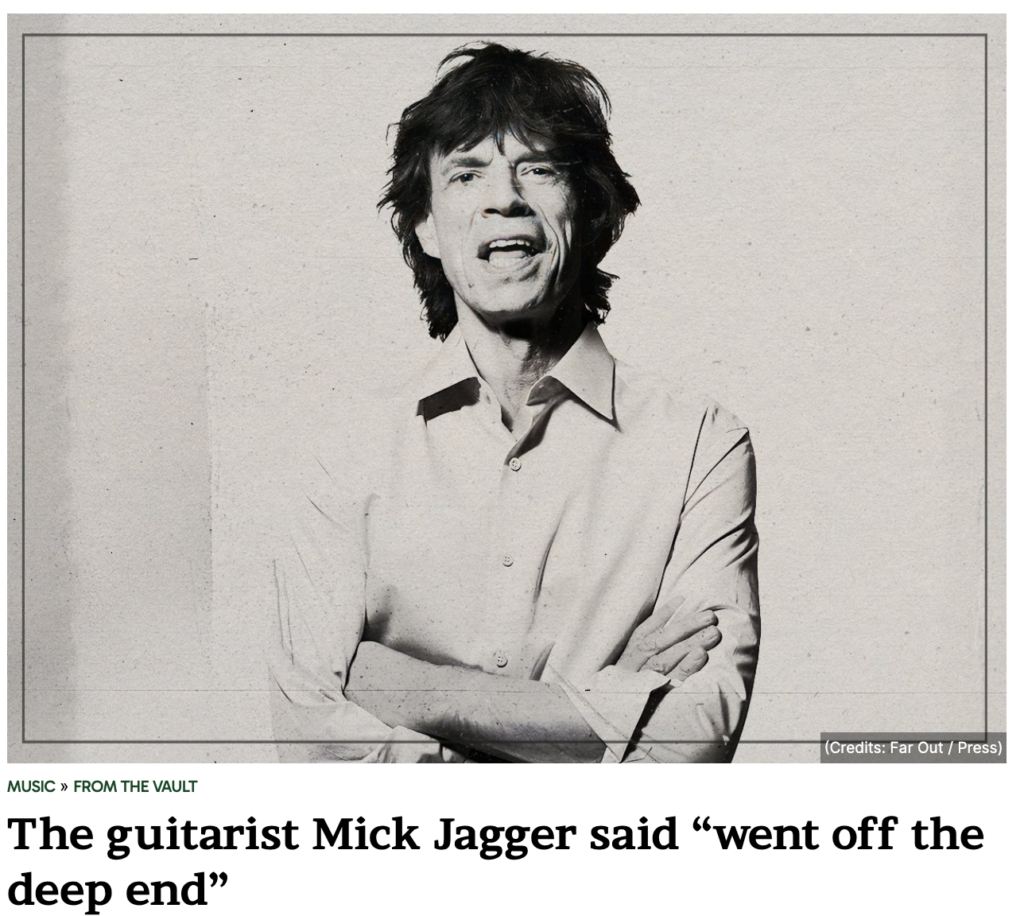
Task: Click the top shirt button in the photo
Action: click(x=515, y=464)
